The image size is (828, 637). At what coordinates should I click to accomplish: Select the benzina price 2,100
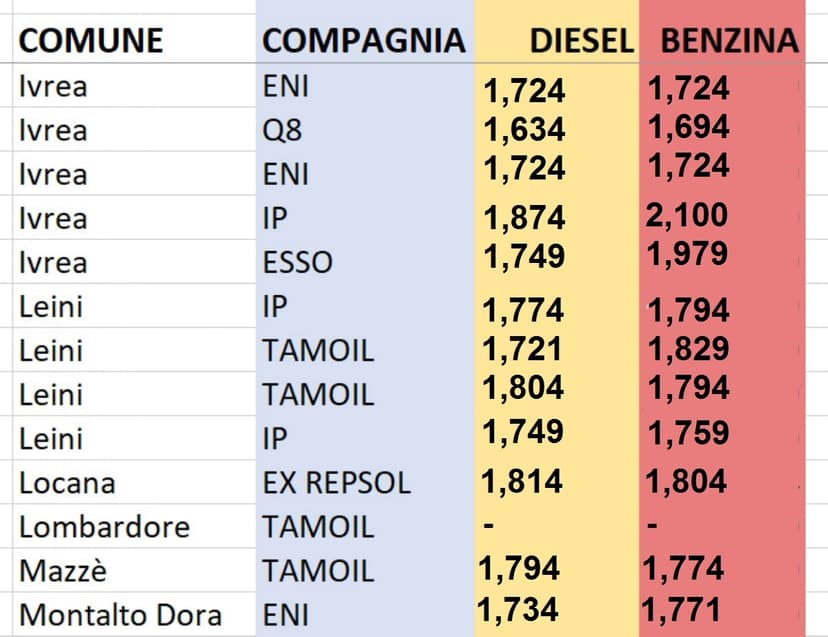687,215
